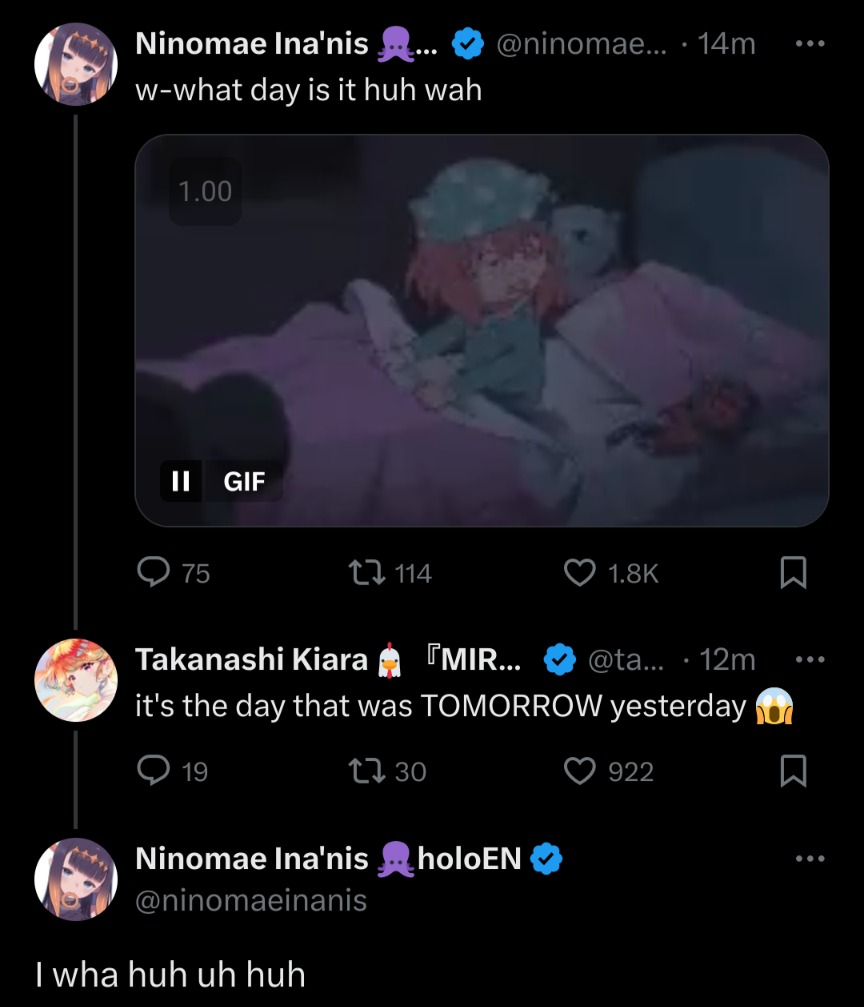Screen dimensions: 864x1007
Task: Reply to Ina'nis's first tweet
Action: tap(153, 572)
